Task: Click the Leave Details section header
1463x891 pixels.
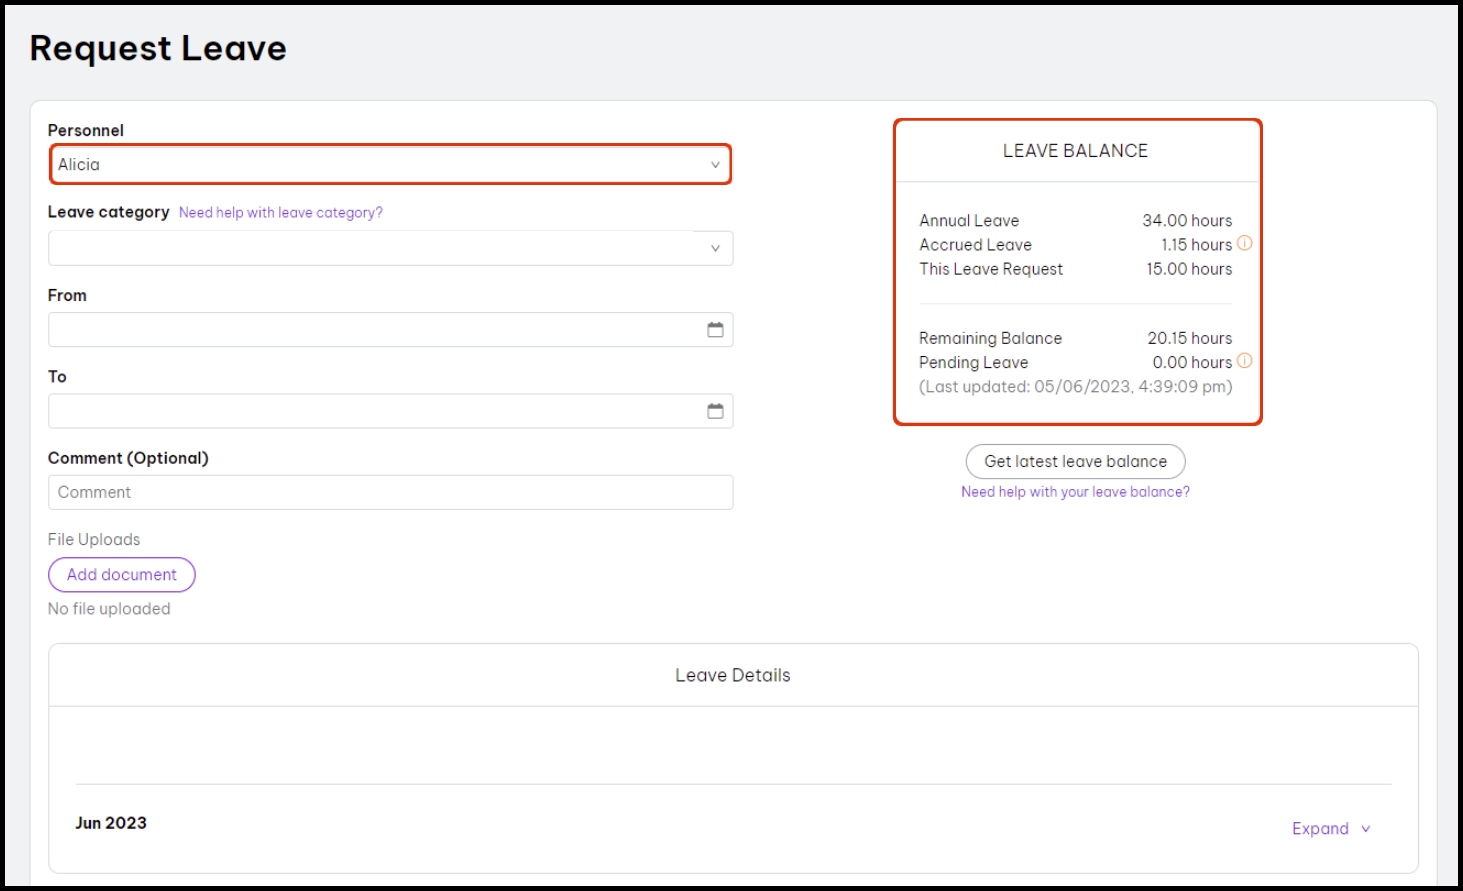Action: pyautogui.click(x=732, y=676)
